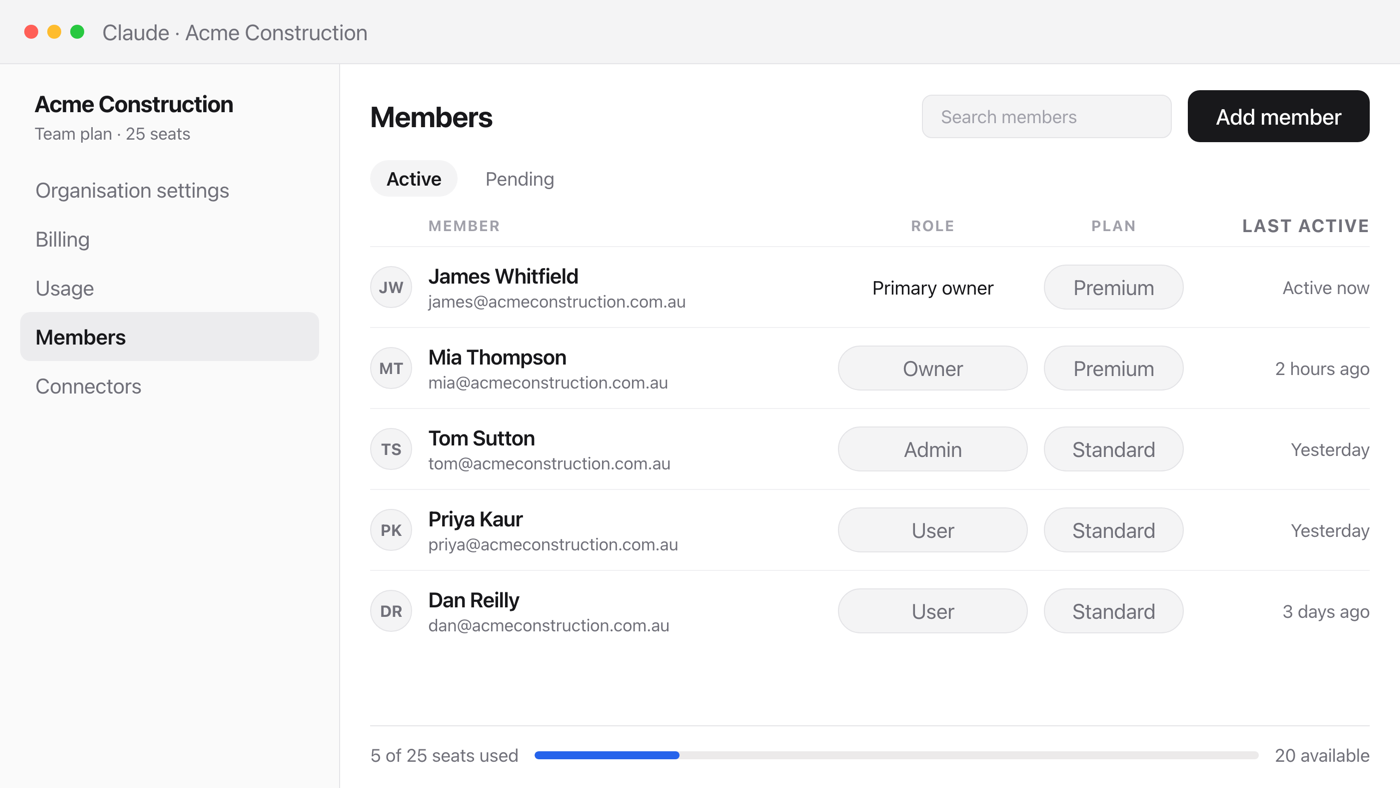Click into the Search members field
Image resolution: width=1400 pixels, height=788 pixels.
[x=1046, y=116]
